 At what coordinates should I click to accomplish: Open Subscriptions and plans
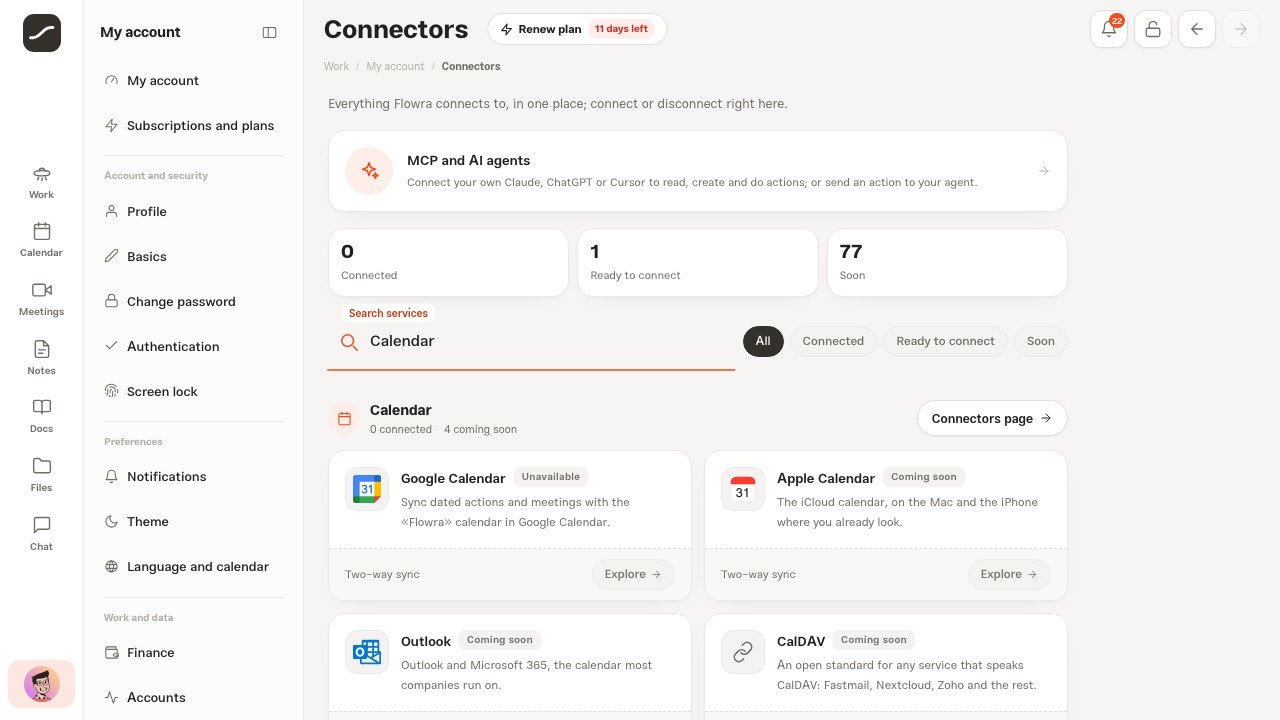tap(192, 126)
